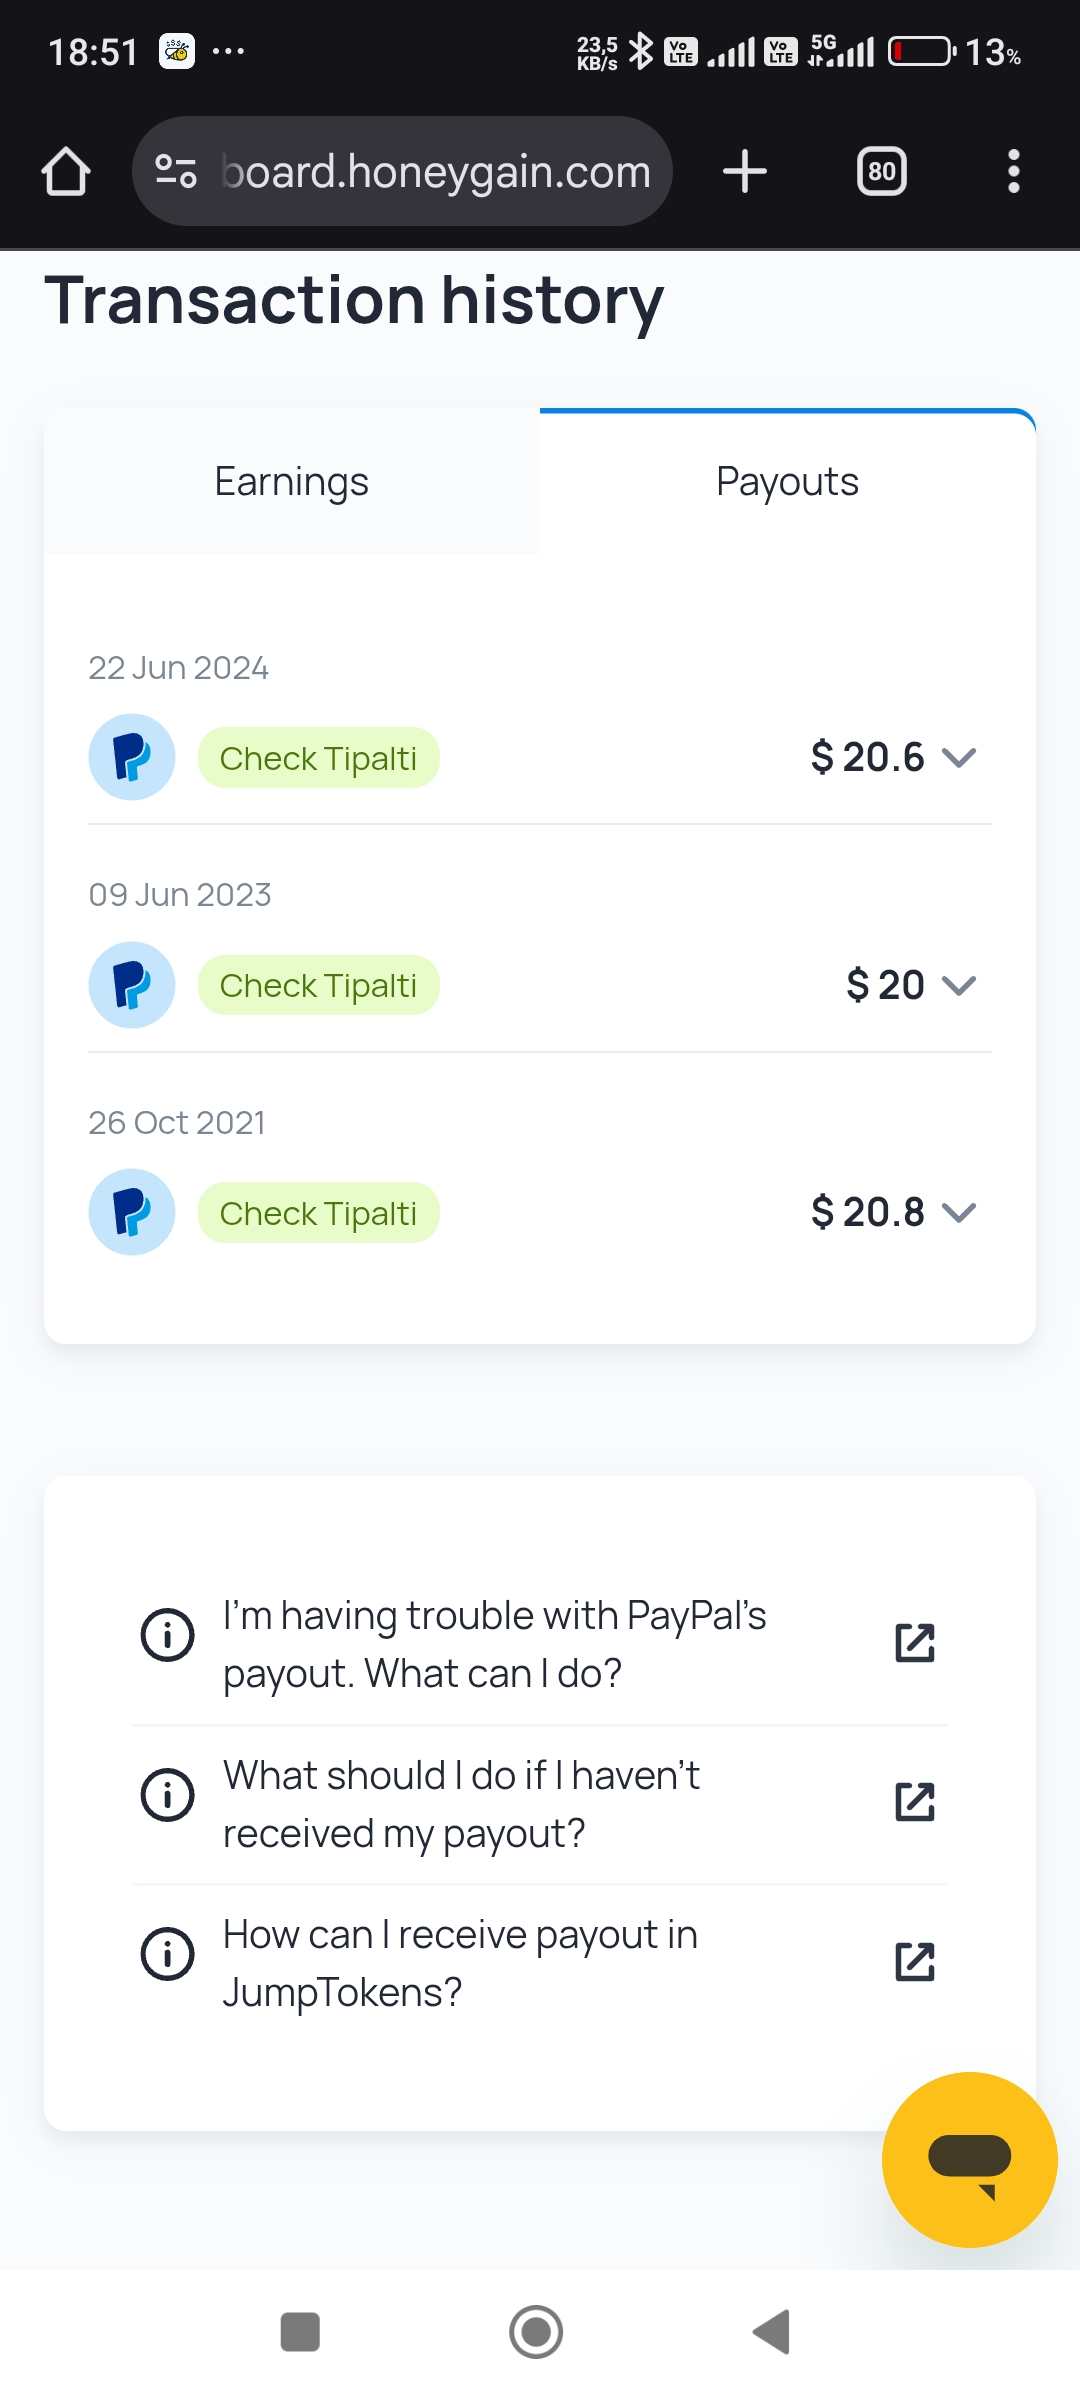Tap the honeygain.com address bar

click(x=435, y=171)
